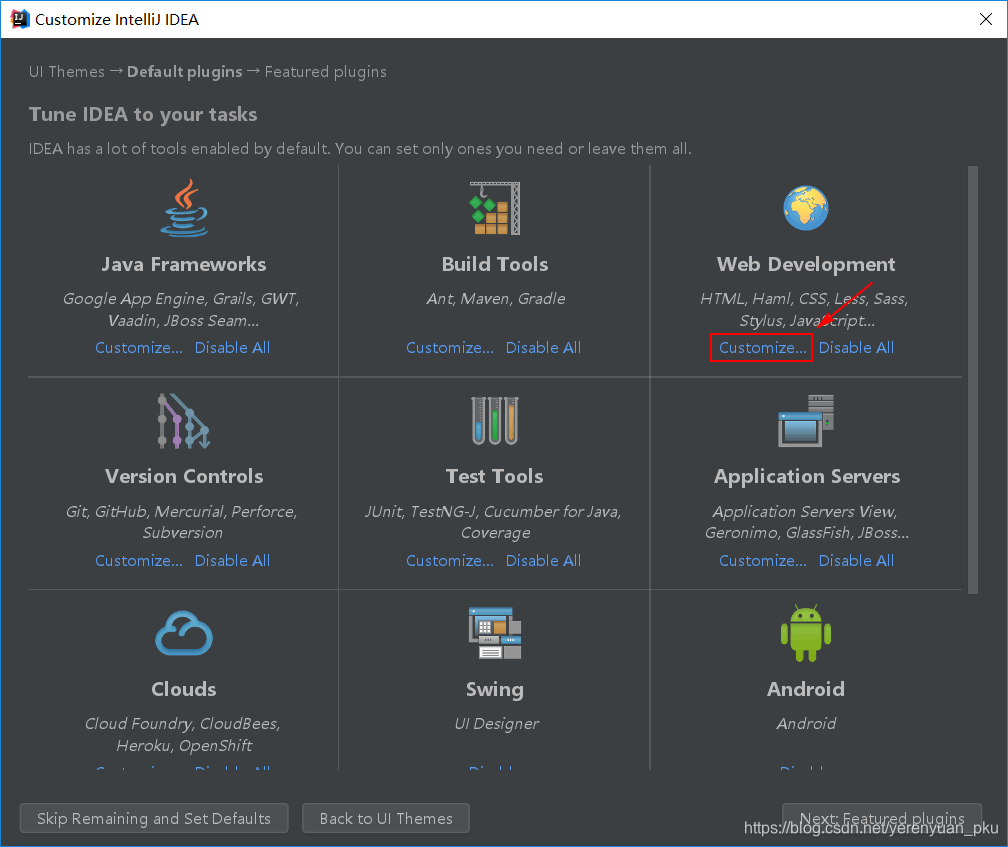Click the Version Controls heading
The width and height of the screenshot is (1008, 847).
pyautogui.click(x=184, y=476)
